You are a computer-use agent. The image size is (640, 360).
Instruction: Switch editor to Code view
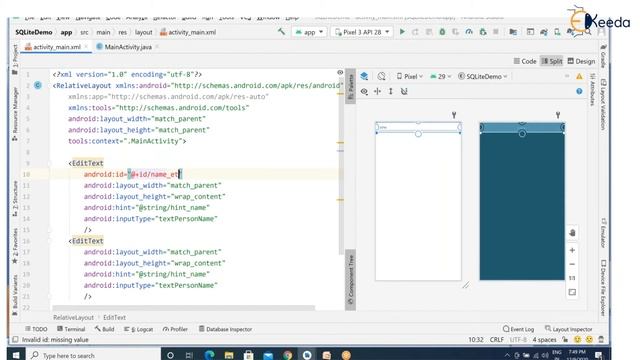point(525,61)
